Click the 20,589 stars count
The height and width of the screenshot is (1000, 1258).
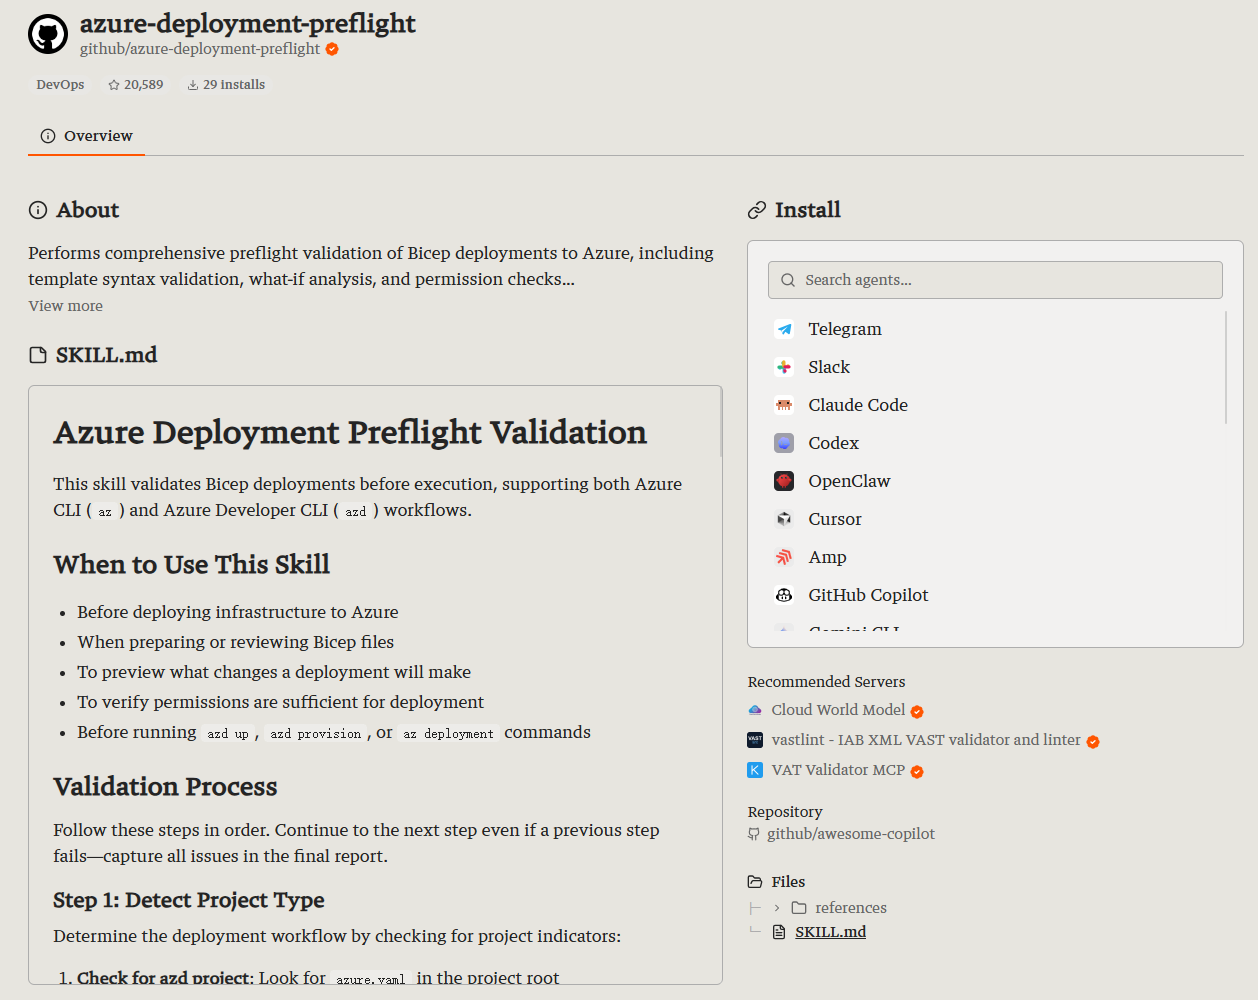tap(143, 85)
